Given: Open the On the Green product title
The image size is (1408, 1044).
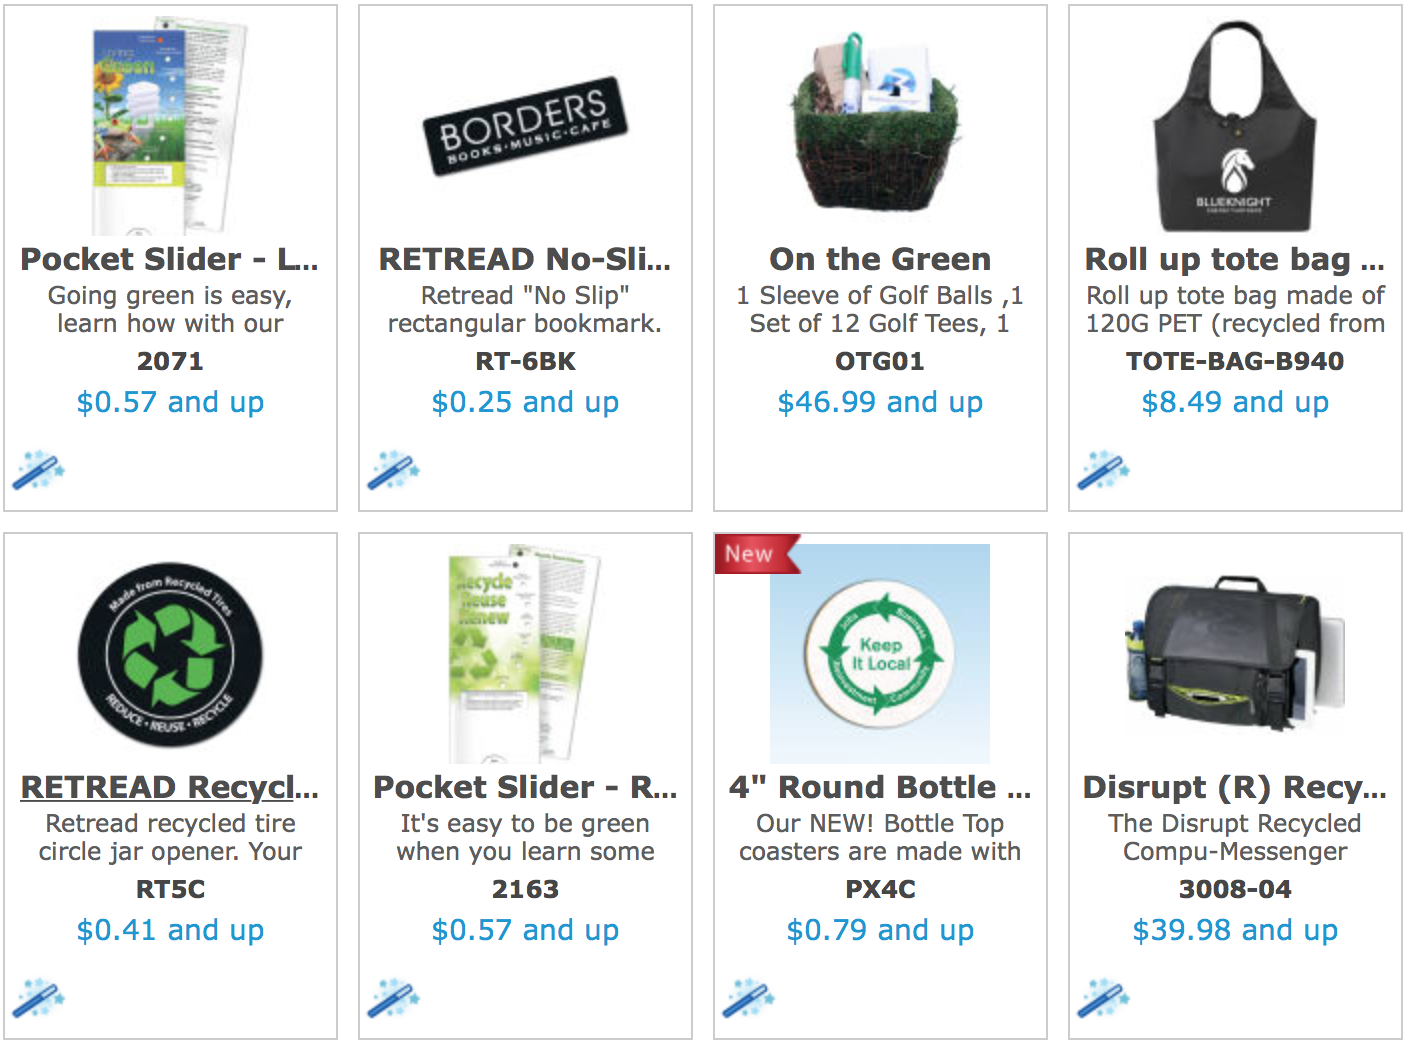Looking at the screenshot, I should coord(880,260).
